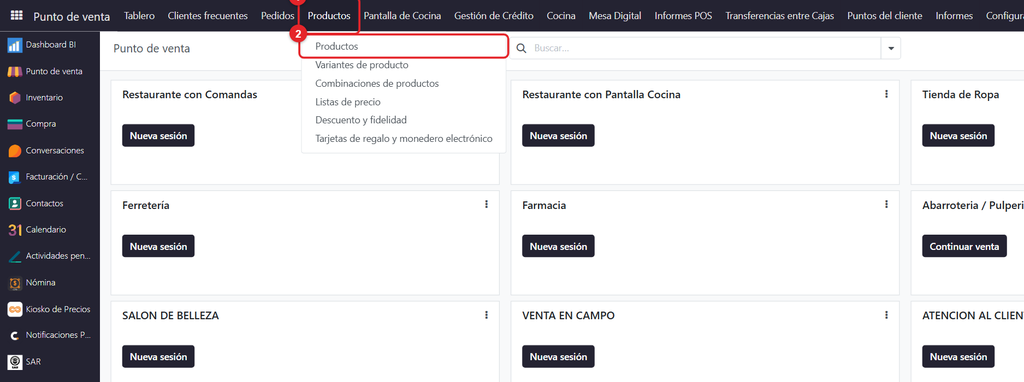Start Nueva sesión for SALON DE BELLEZA
The width and height of the screenshot is (1024, 382).
(x=158, y=357)
